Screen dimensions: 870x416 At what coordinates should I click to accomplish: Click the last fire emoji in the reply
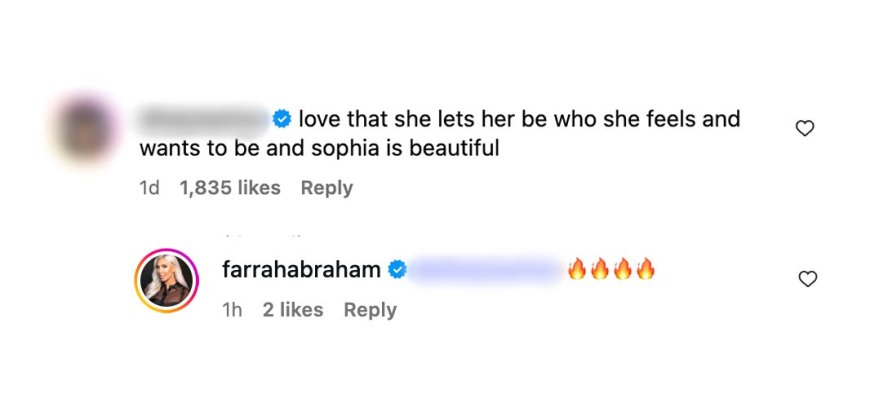(x=645, y=269)
